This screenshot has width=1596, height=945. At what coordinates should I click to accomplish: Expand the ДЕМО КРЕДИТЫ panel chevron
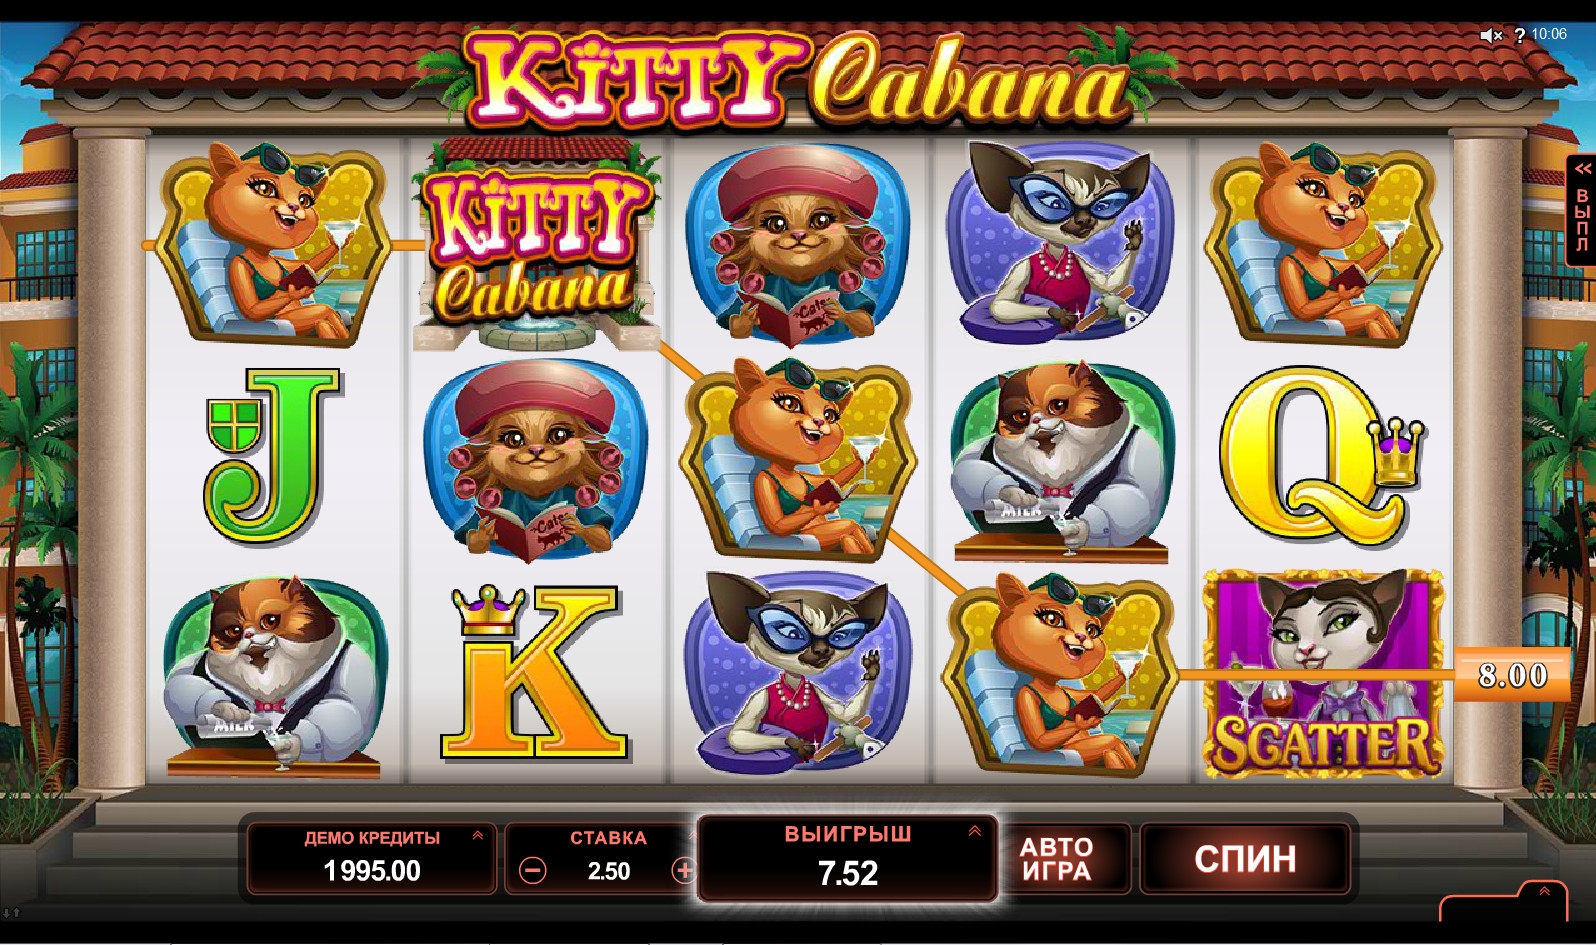(478, 835)
